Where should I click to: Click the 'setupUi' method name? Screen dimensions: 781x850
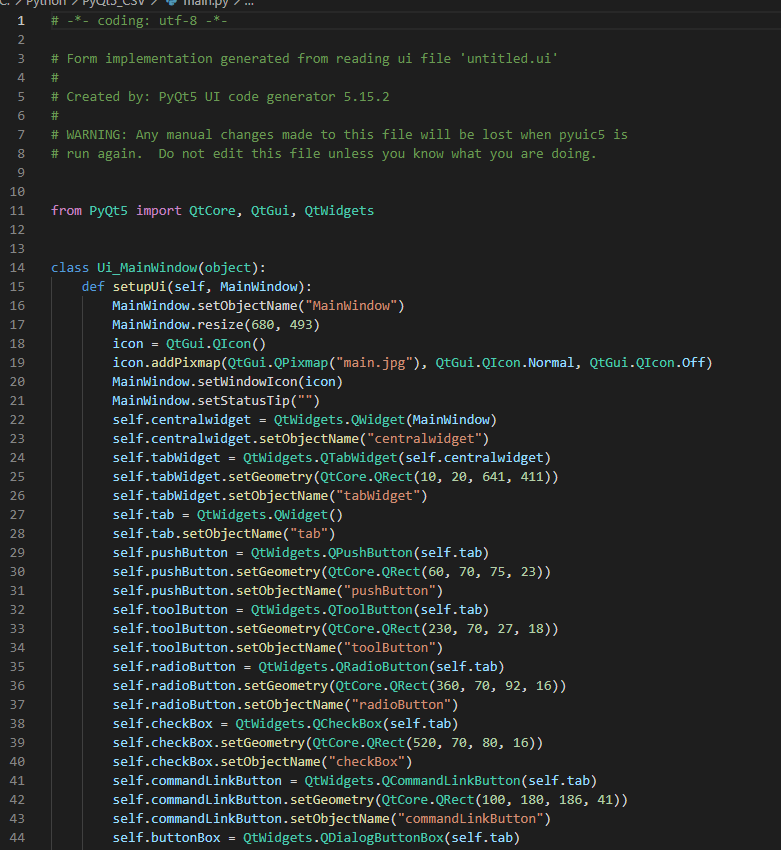coord(139,287)
